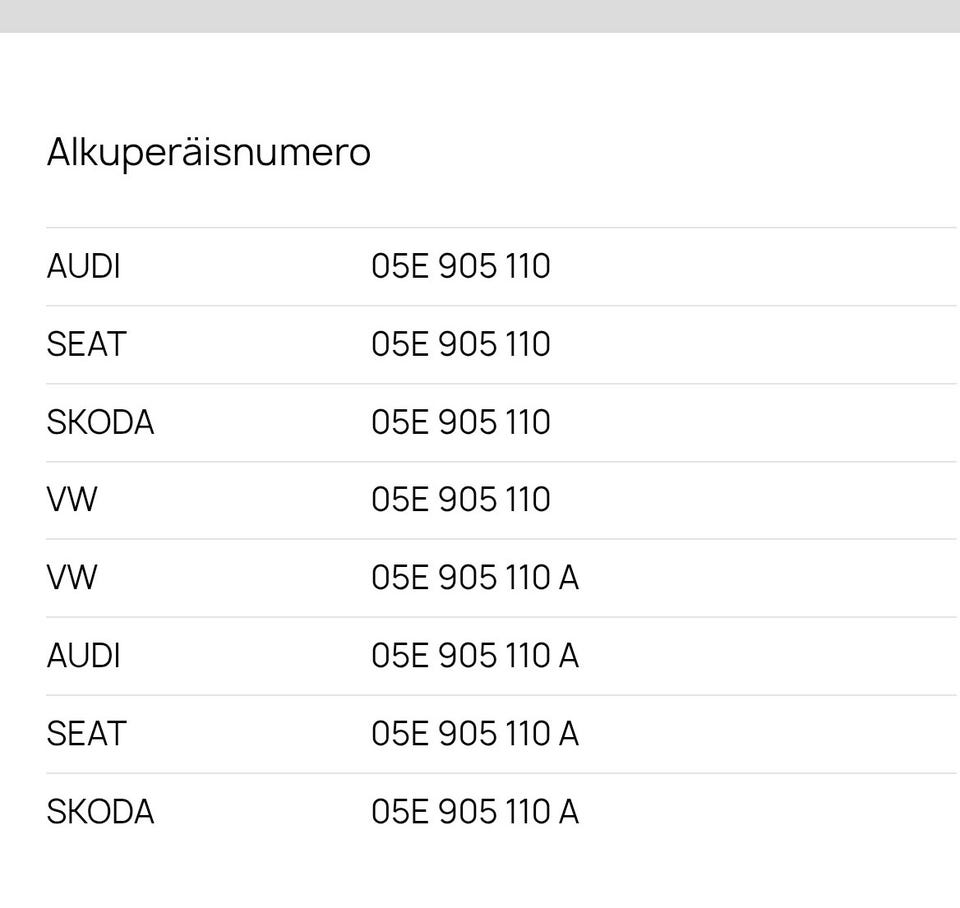Viewport: 960px width, 908px height.
Task: Select VW's part number 05E 905 110 A
Action: 474,578
